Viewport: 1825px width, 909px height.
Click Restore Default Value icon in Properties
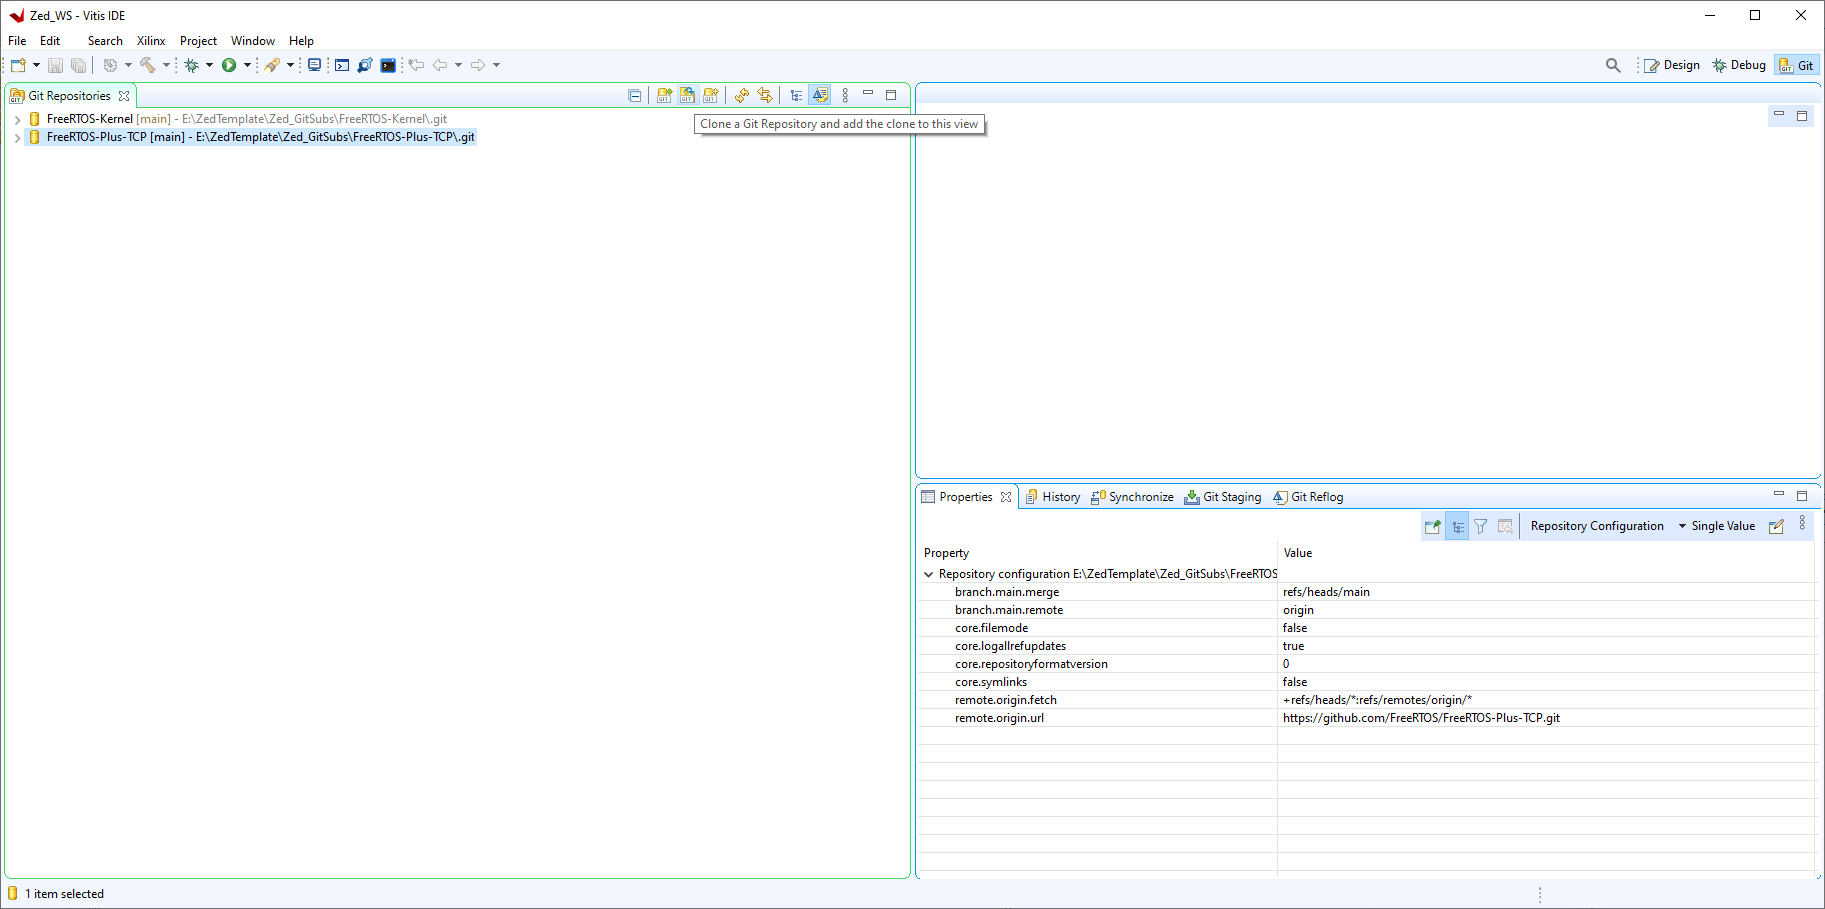1505,526
